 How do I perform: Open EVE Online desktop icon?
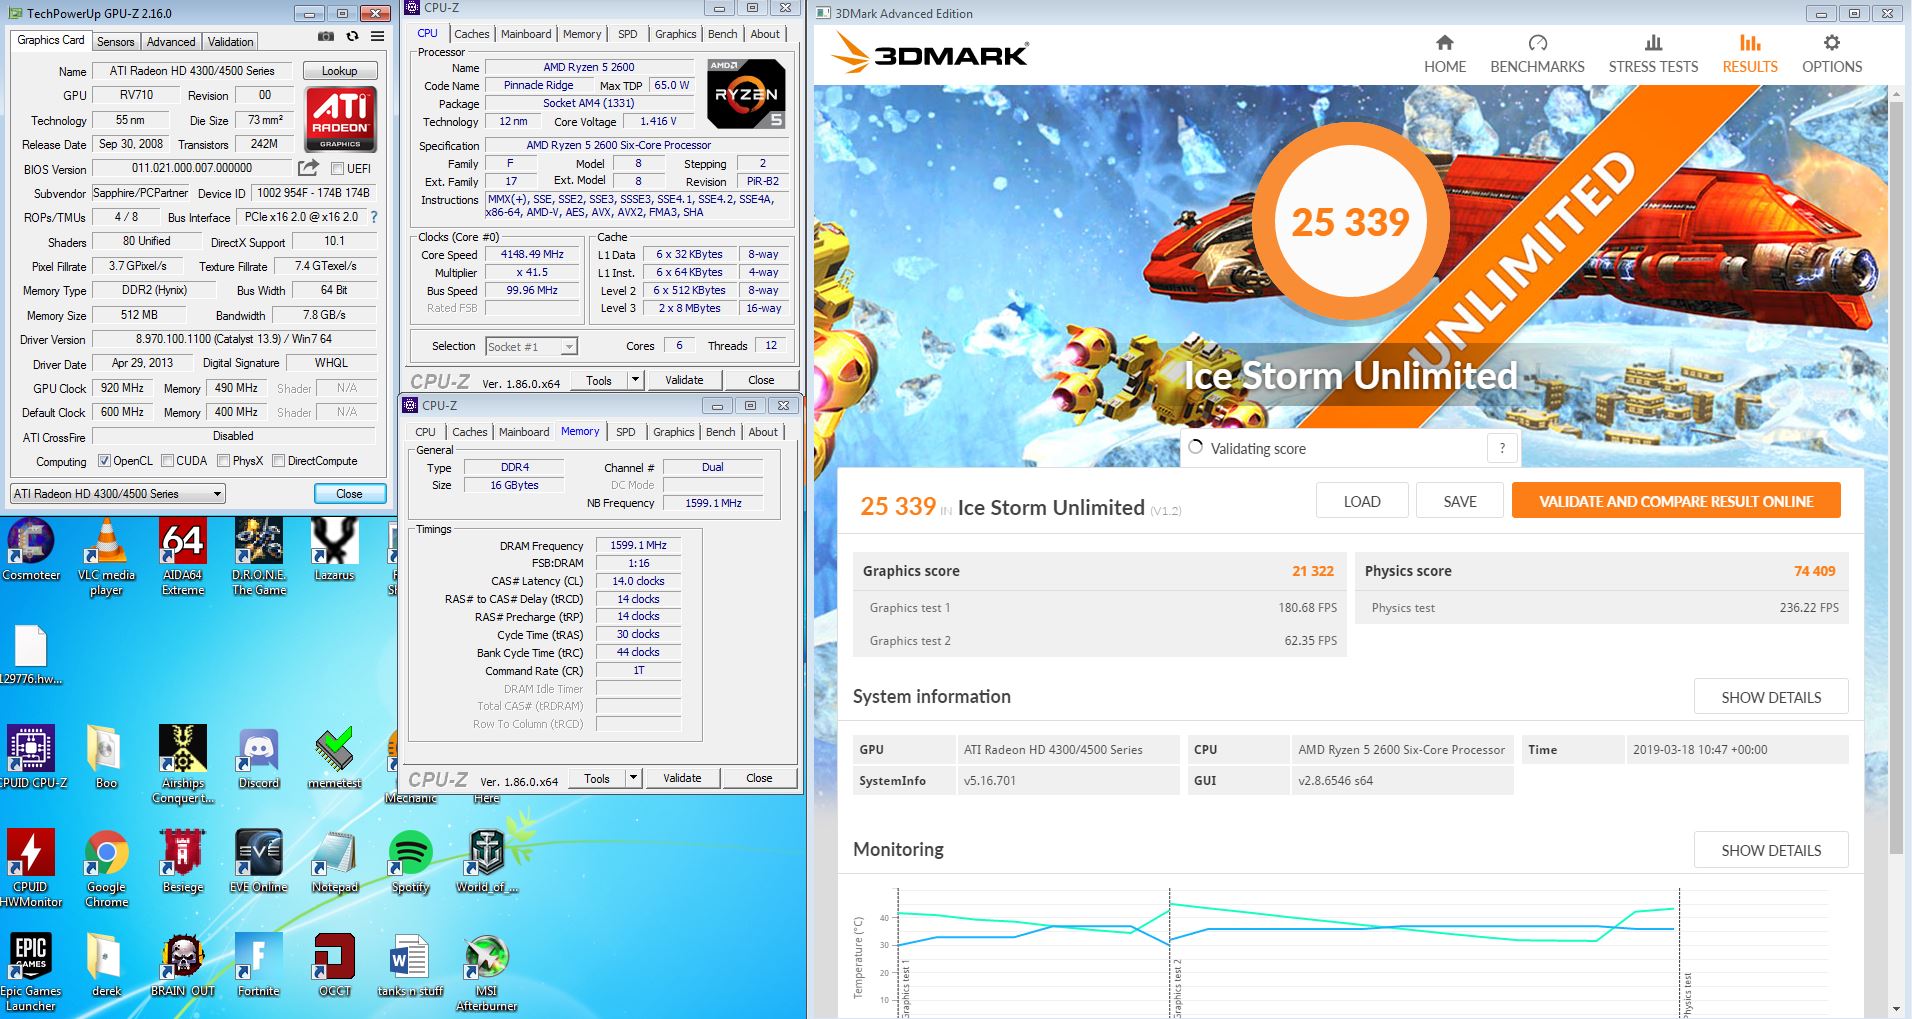click(x=258, y=861)
